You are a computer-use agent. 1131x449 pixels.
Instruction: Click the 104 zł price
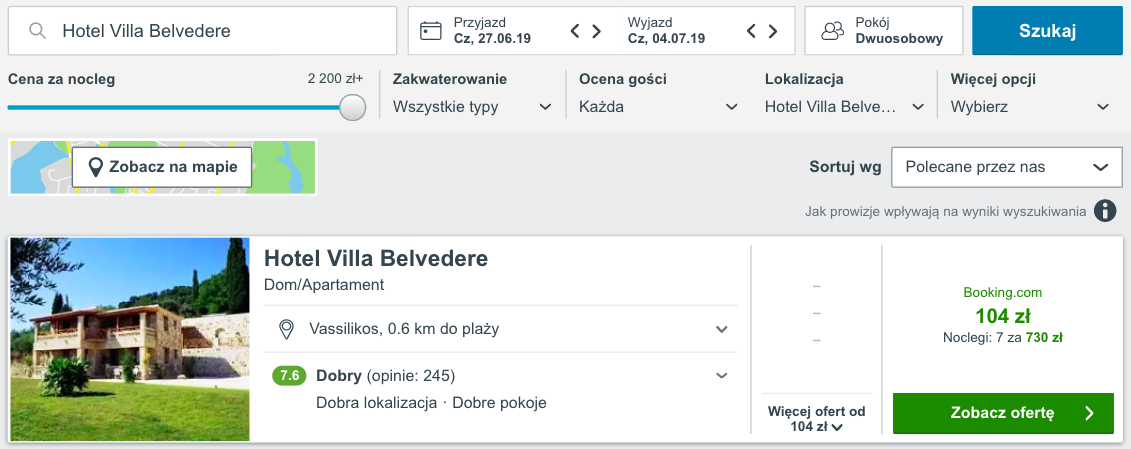1003,315
